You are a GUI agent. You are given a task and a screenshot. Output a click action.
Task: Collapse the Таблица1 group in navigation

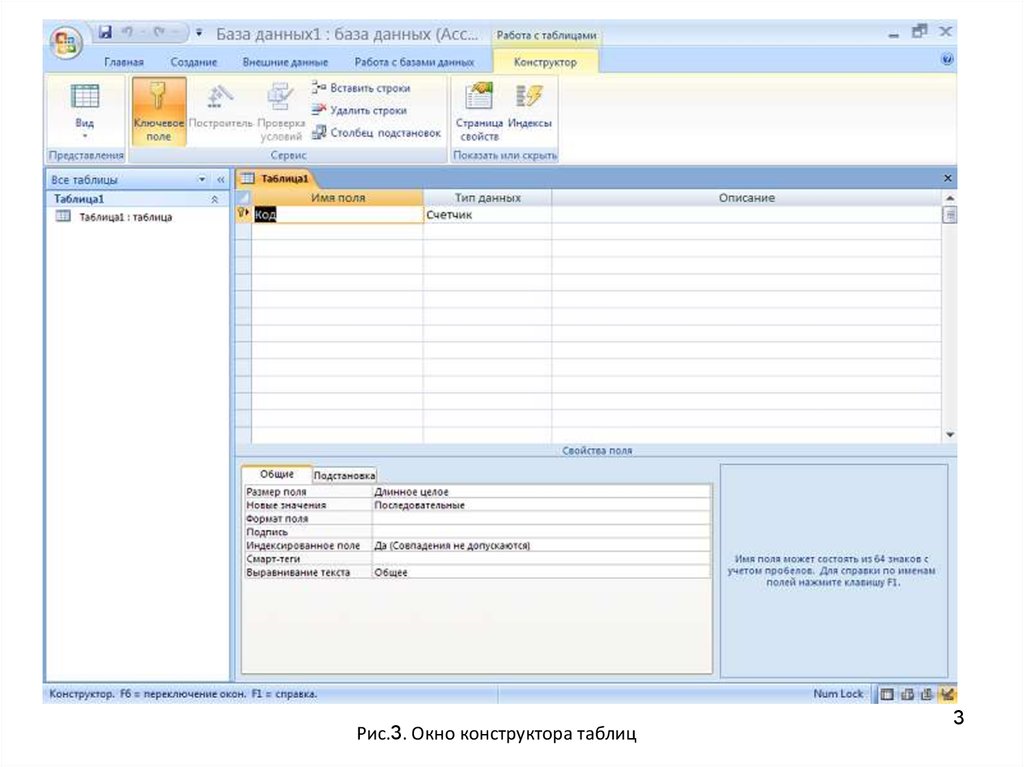point(213,199)
